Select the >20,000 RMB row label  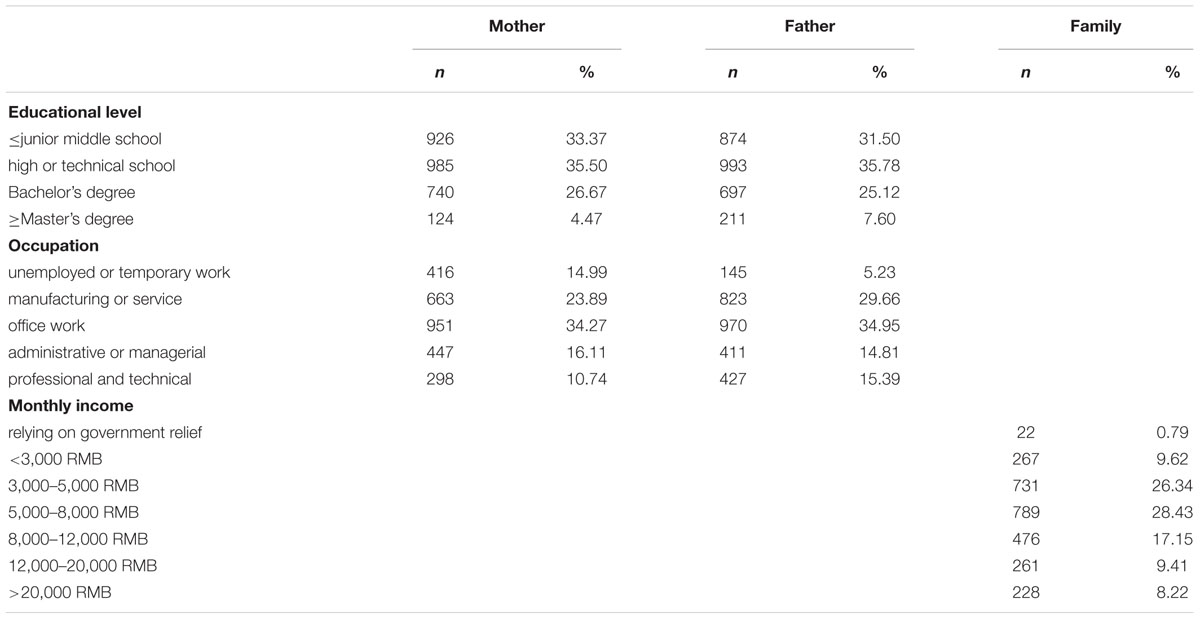[x=60, y=592]
